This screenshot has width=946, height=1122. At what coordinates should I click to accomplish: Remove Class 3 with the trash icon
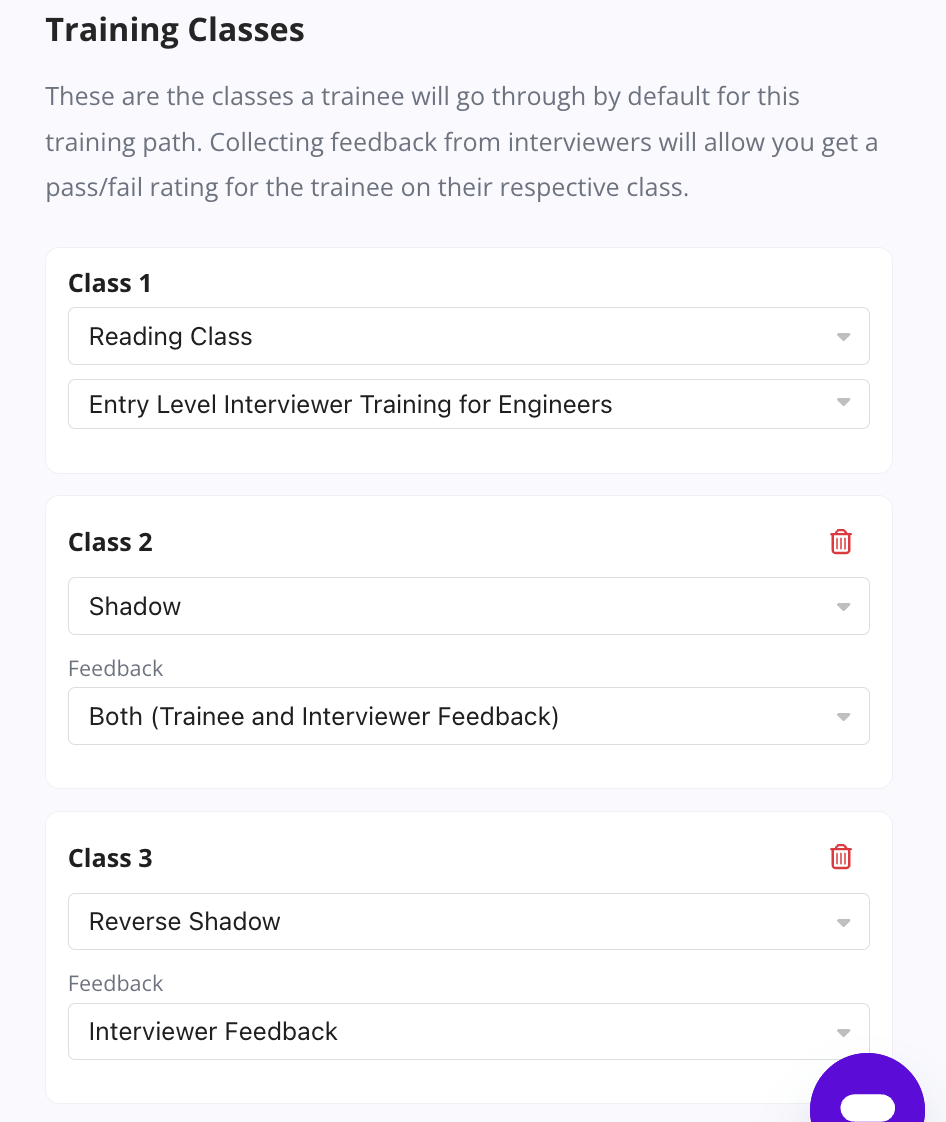pos(841,857)
